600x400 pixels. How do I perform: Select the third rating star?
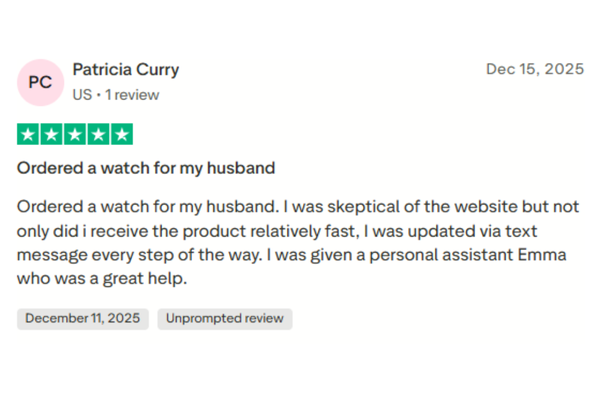pos(75,134)
